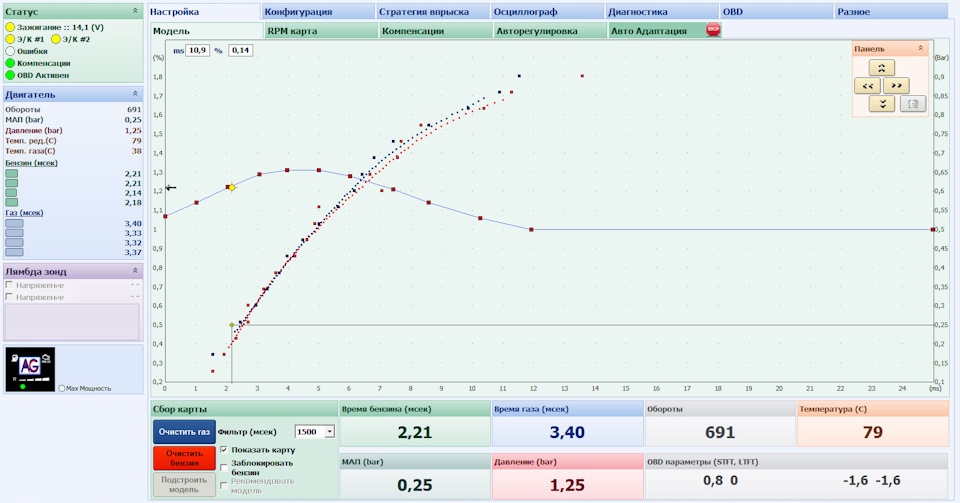Click the first gas injector bar 3,40
Viewport: 960px width, 503px height.
pyautogui.click(x=14, y=224)
